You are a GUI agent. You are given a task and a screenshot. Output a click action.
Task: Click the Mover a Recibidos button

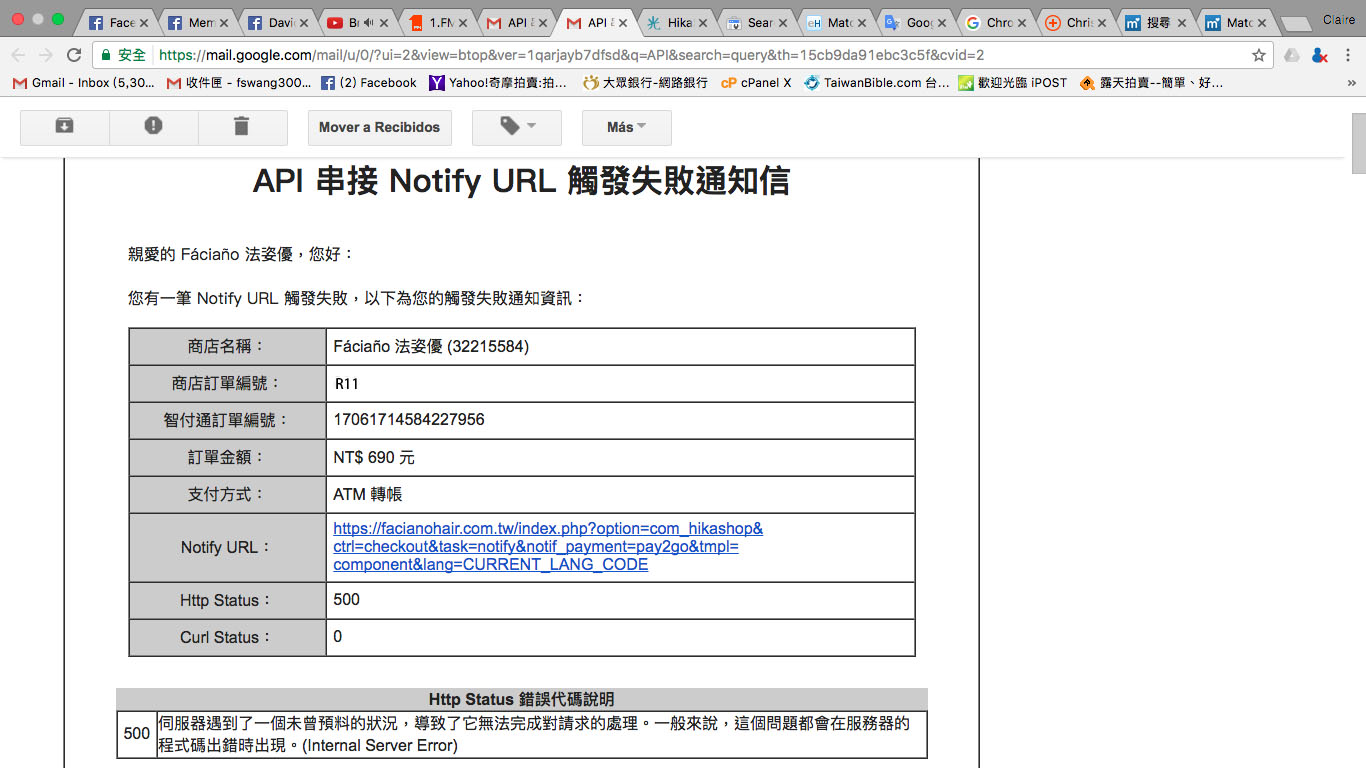coord(379,127)
